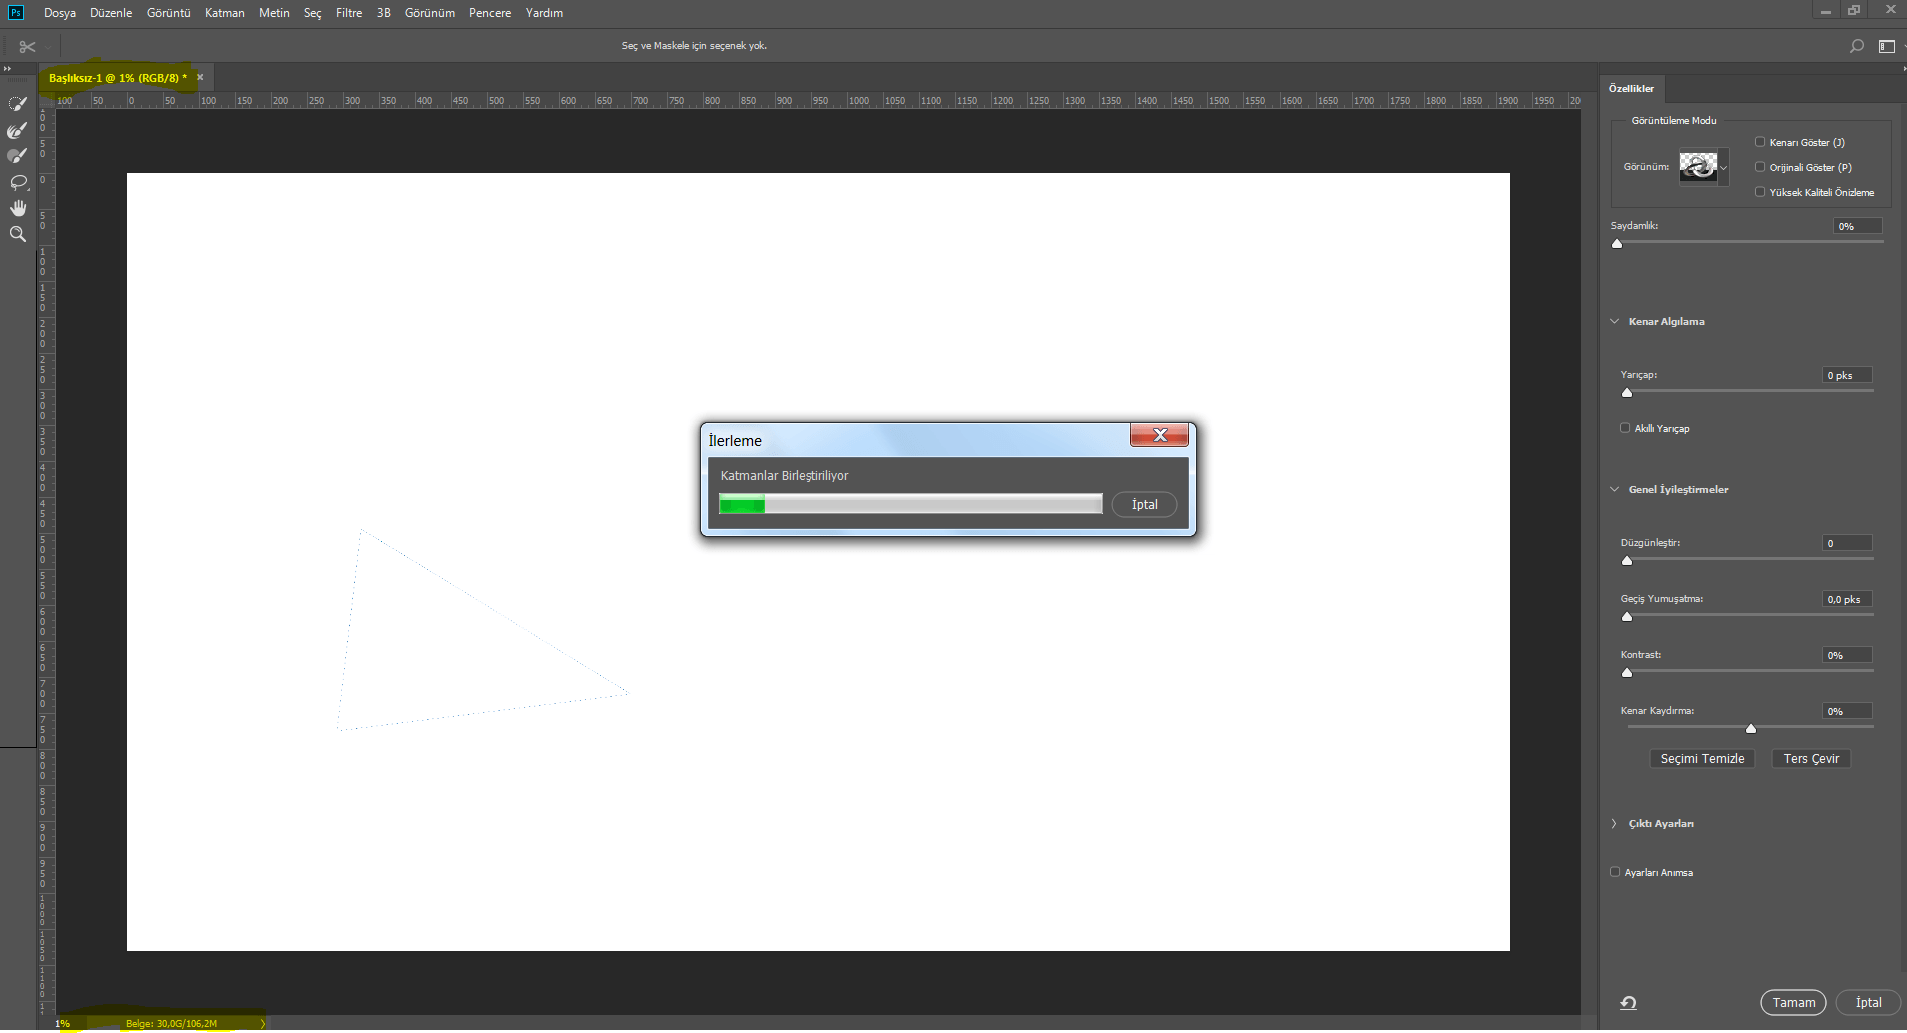Toggle Ayarları Anımsa checkbox

tap(1615, 872)
